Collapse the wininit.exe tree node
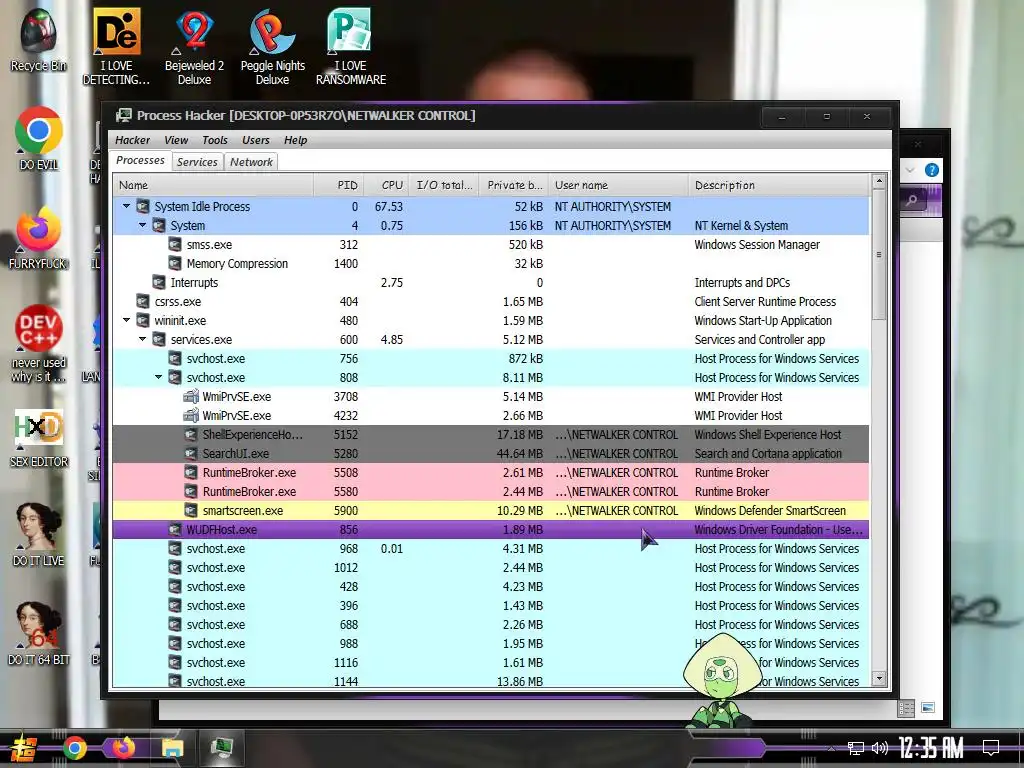The height and width of the screenshot is (768, 1024). coord(127,320)
